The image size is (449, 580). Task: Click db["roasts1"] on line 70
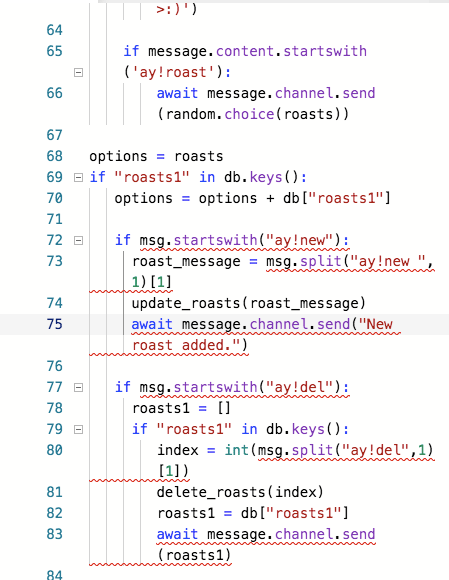[337, 199]
